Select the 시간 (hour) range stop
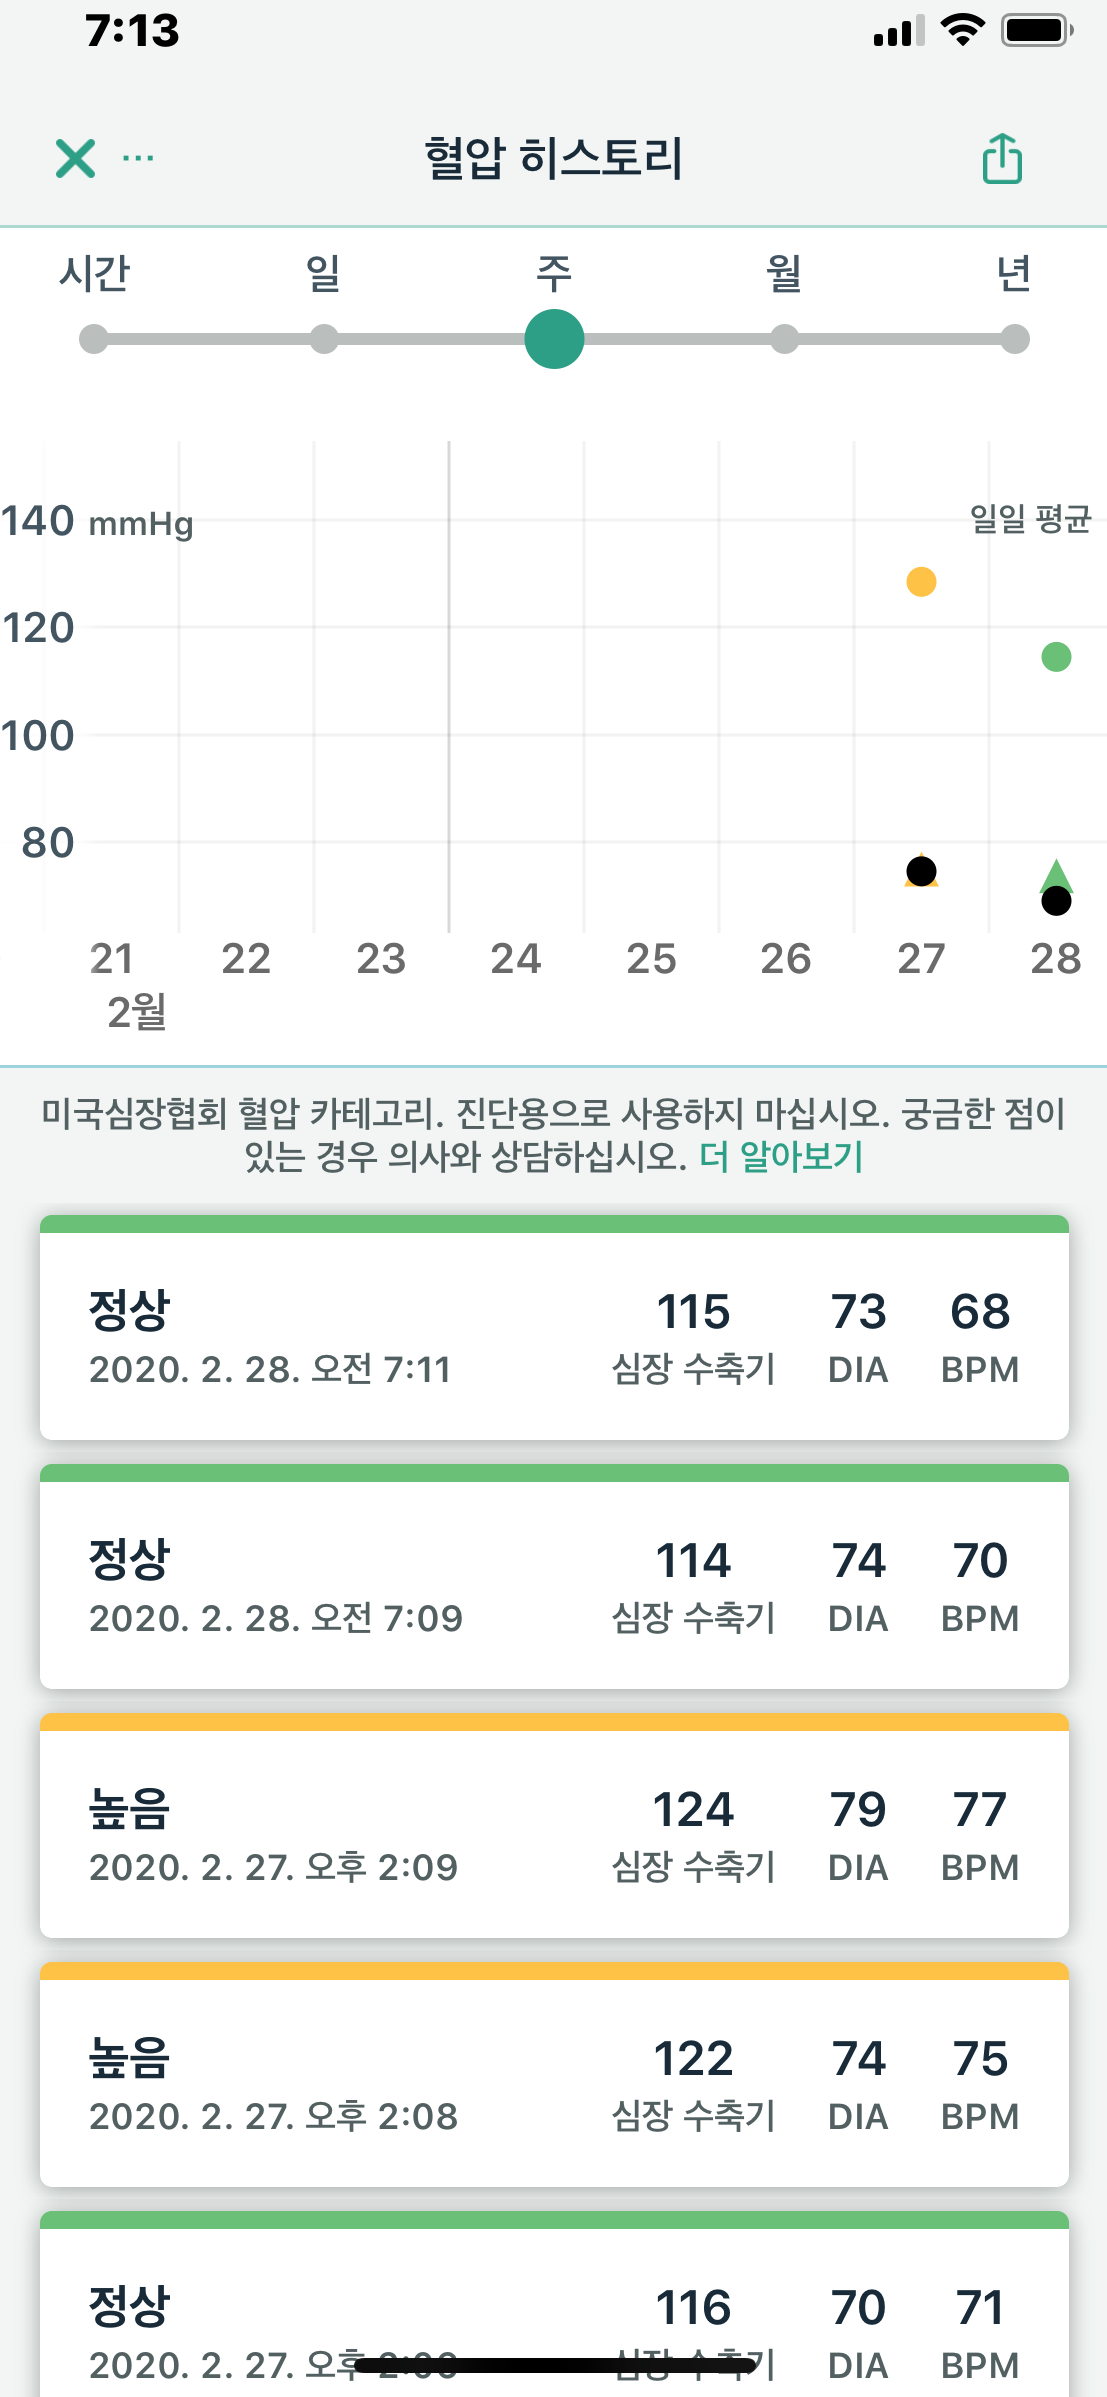The width and height of the screenshot is (1107, 2397). [x=94, y=339]
